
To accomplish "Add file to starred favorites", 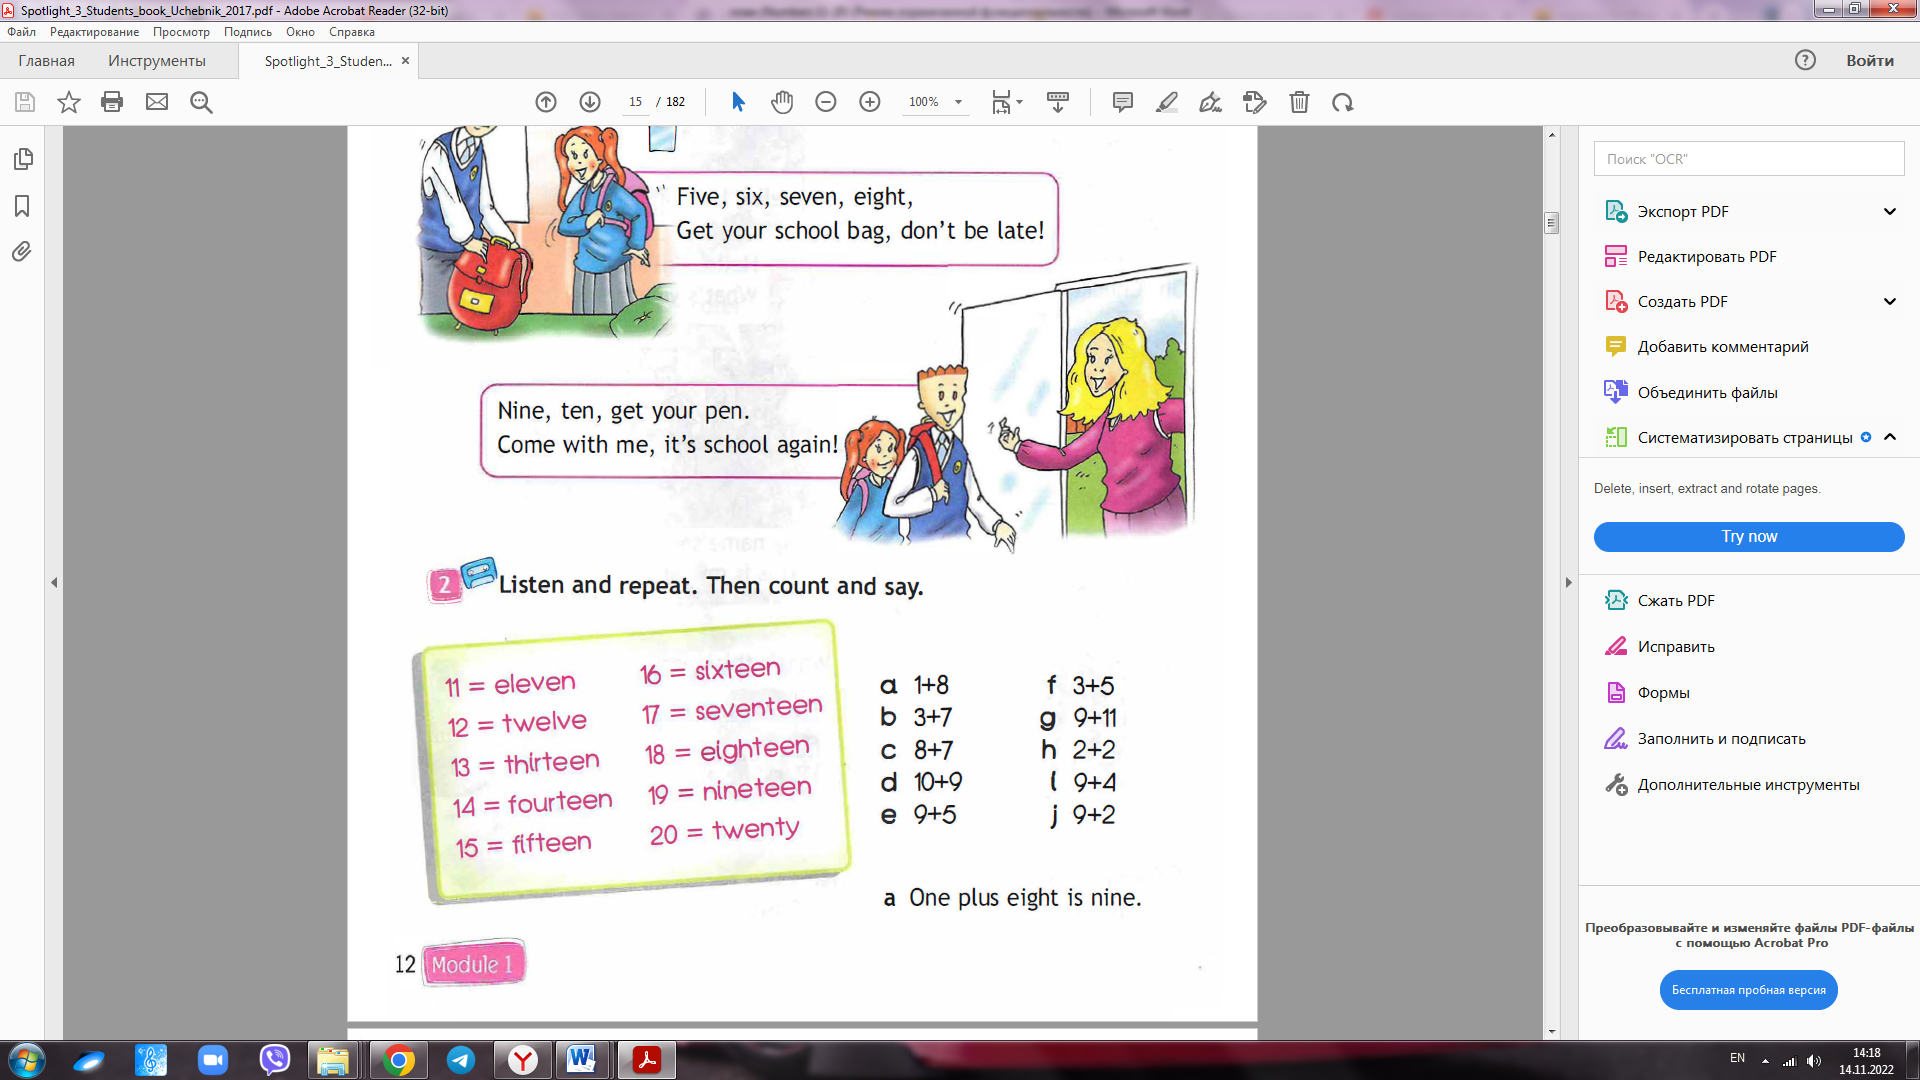I will [69, 102].
